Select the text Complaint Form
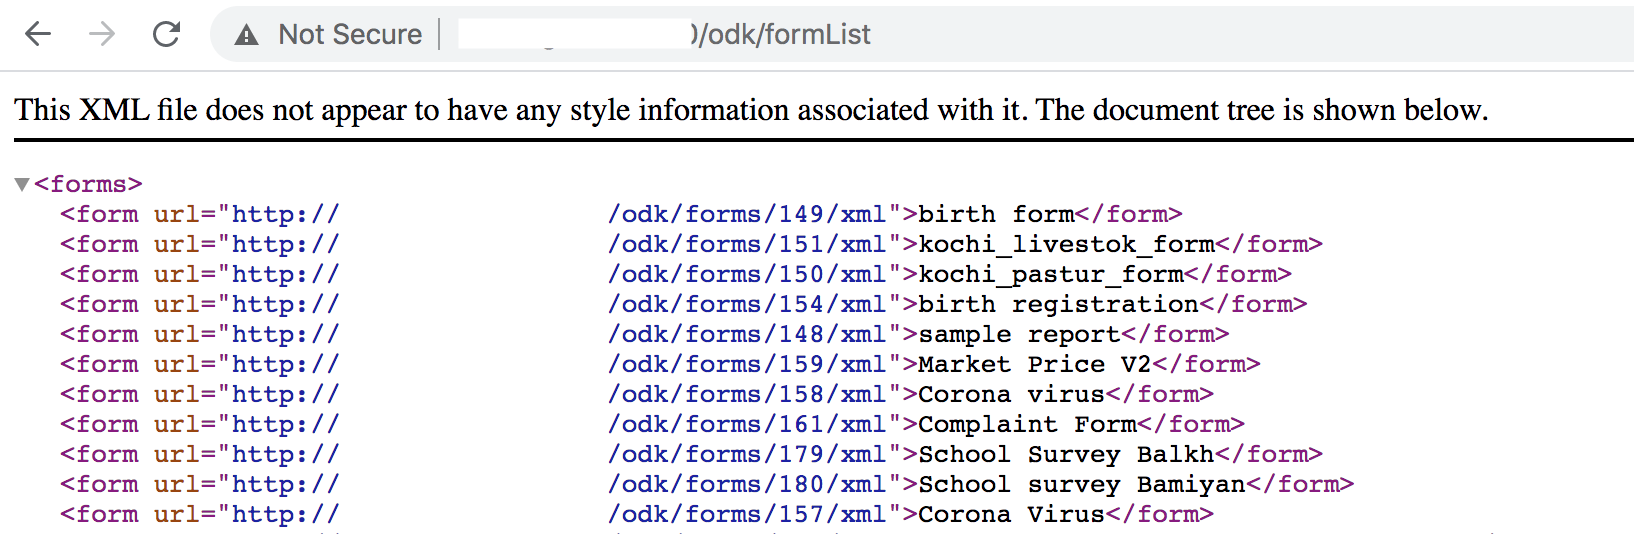1634x534 pixels. click(x=1028, y=424)
